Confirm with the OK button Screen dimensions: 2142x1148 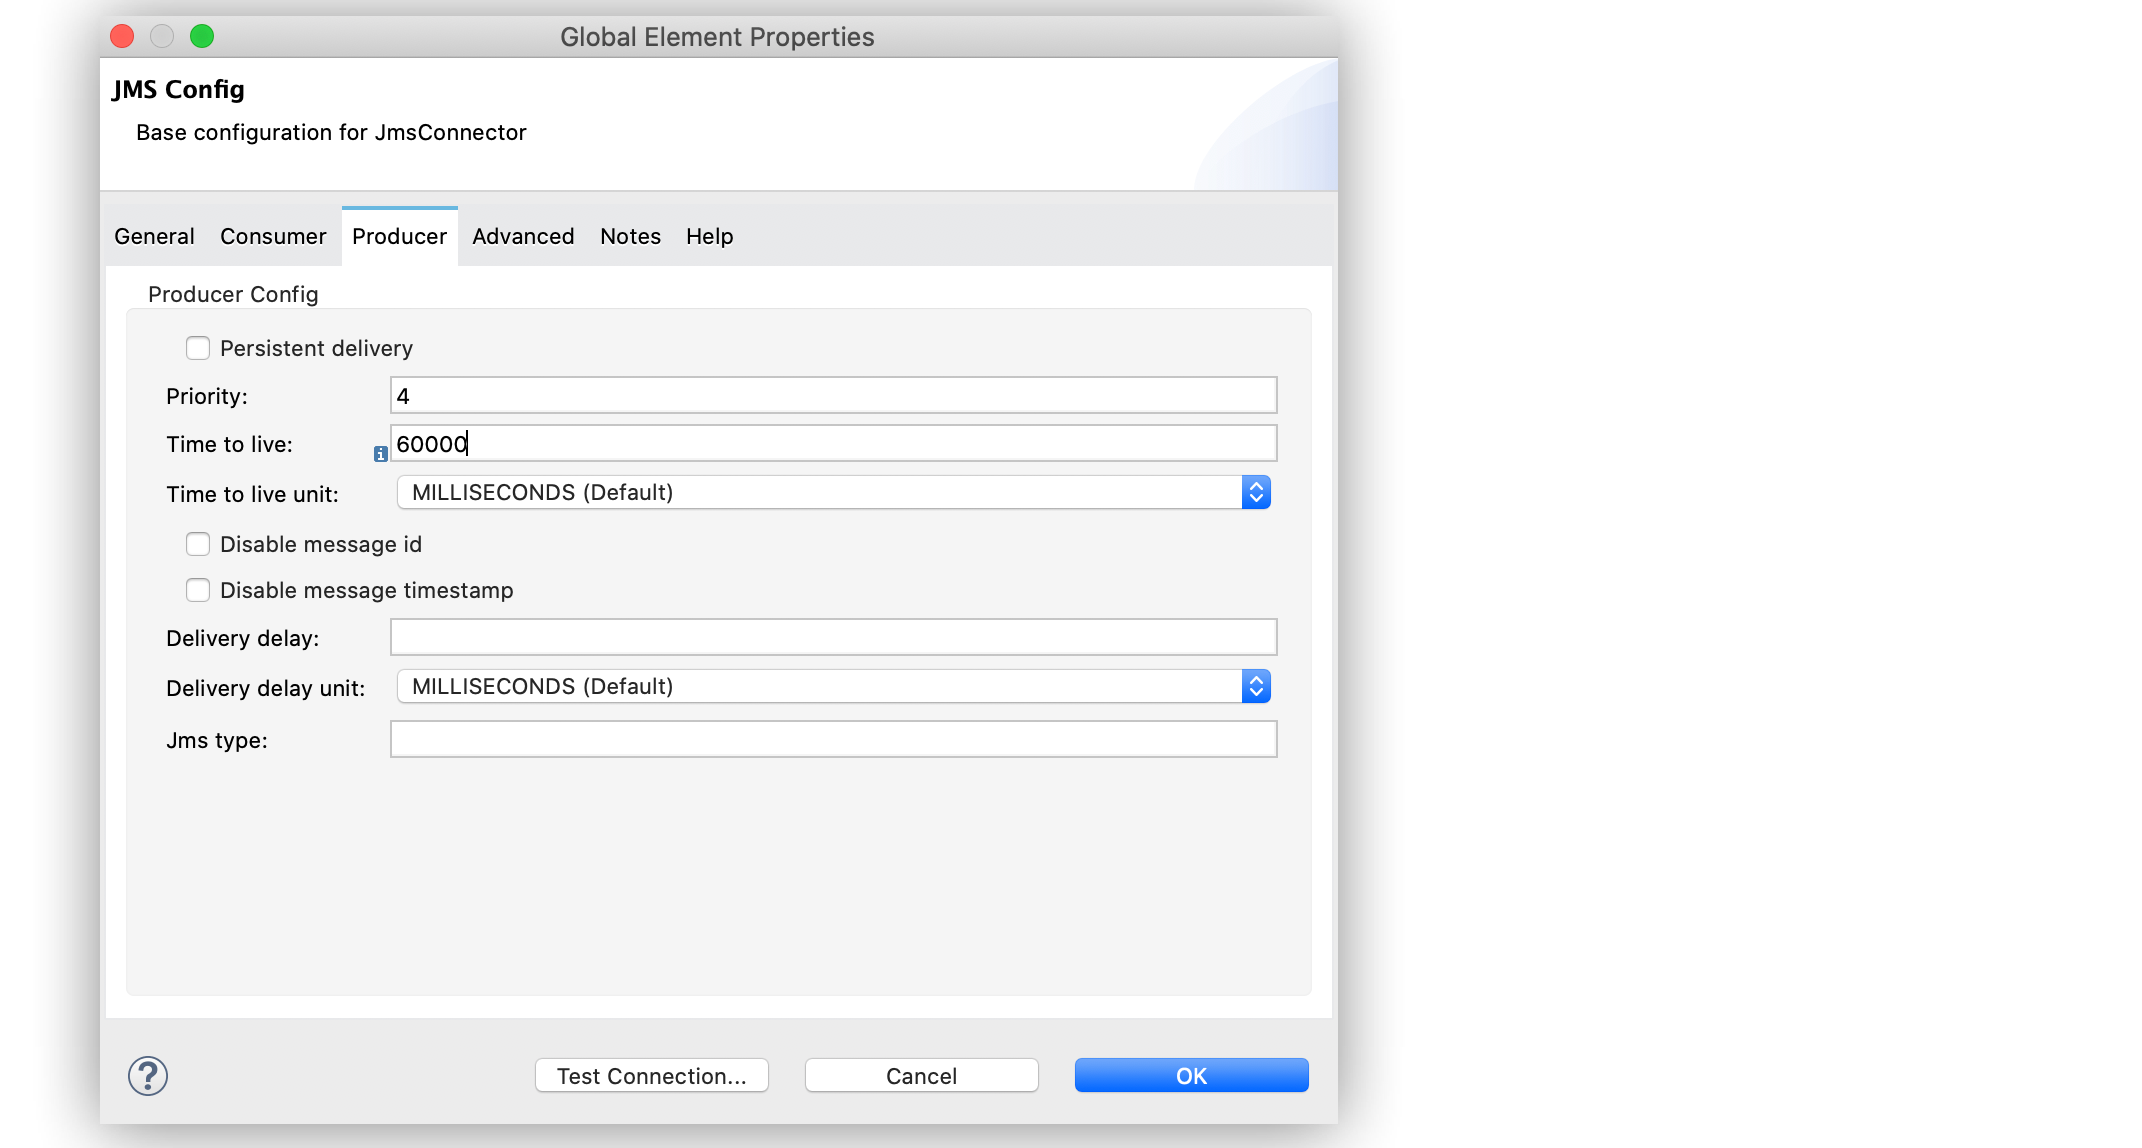[x=1191, y=1076]
